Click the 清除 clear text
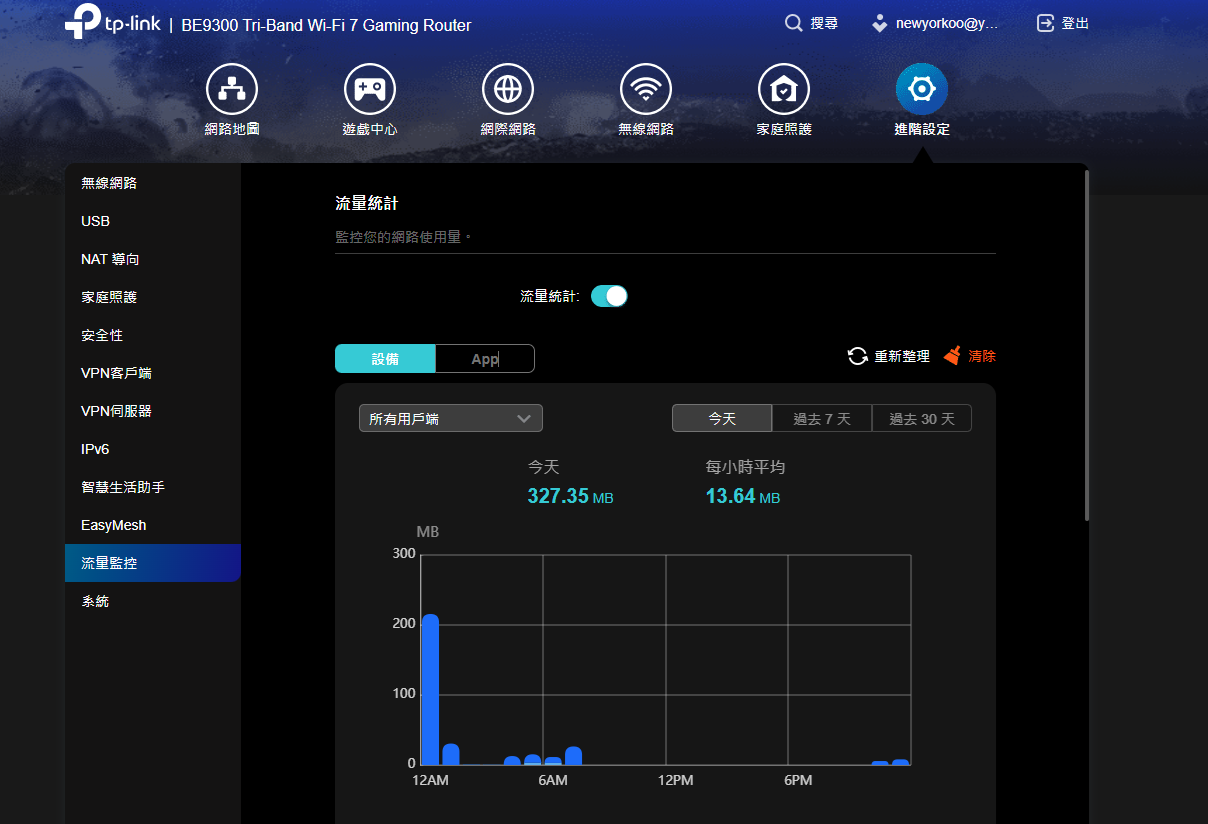The width and height of the screenshot is (1208, 824). pos(982,356)
